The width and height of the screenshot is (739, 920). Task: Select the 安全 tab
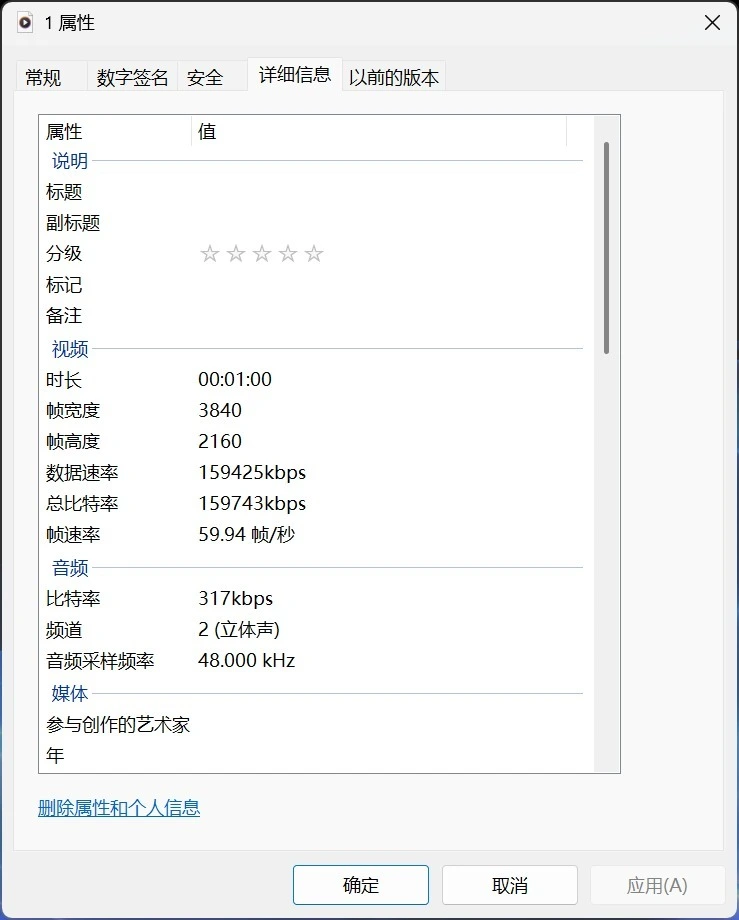click(x=205, y=78)
